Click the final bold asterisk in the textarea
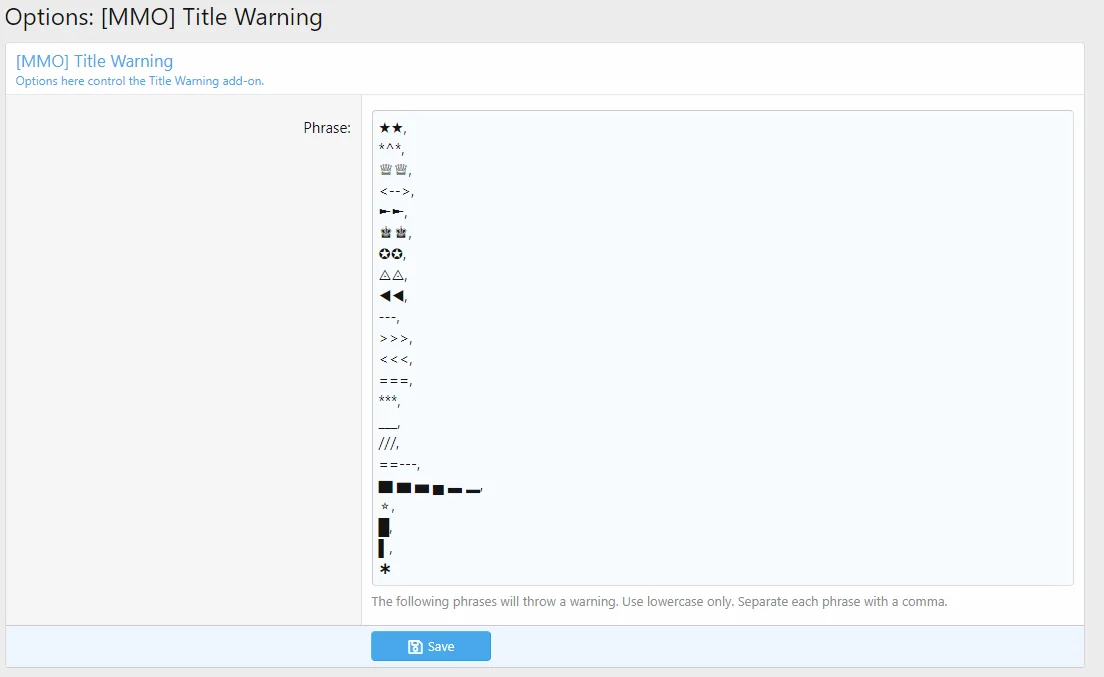 (385, 570)
